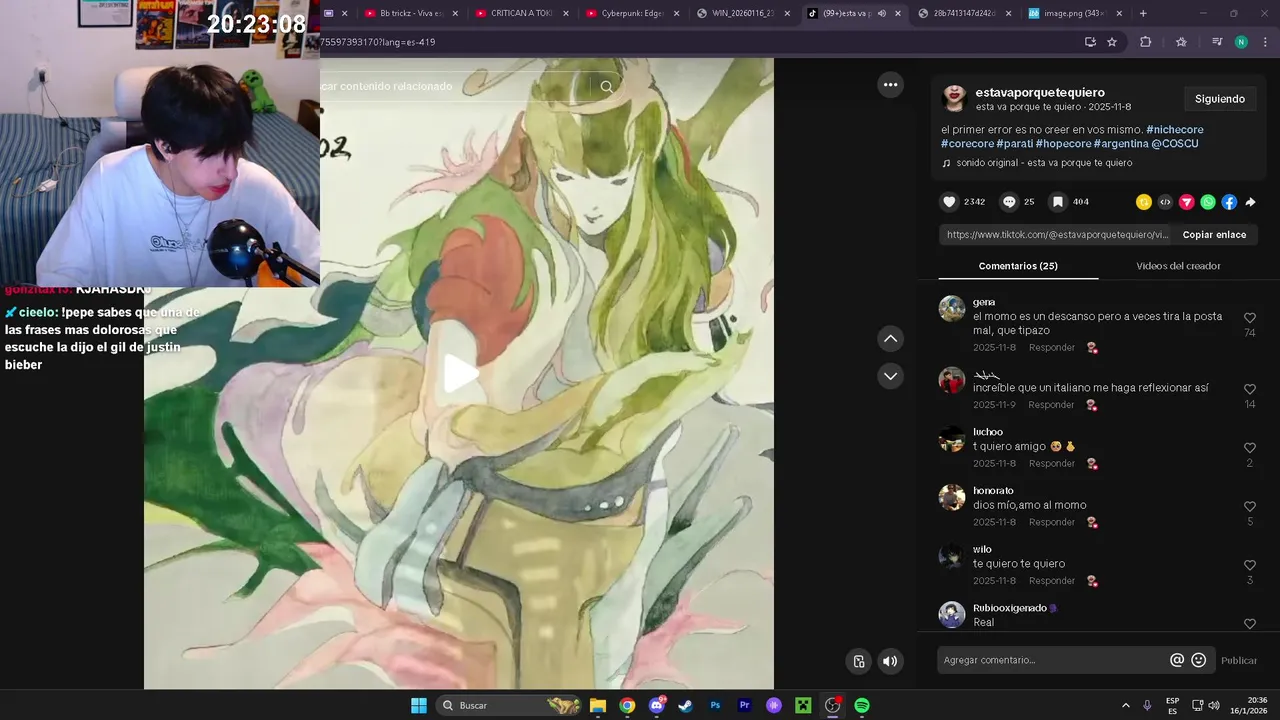The image size is (1280, 720).
Task: Send video to friends with the red icon
Action: point(1187,202)
